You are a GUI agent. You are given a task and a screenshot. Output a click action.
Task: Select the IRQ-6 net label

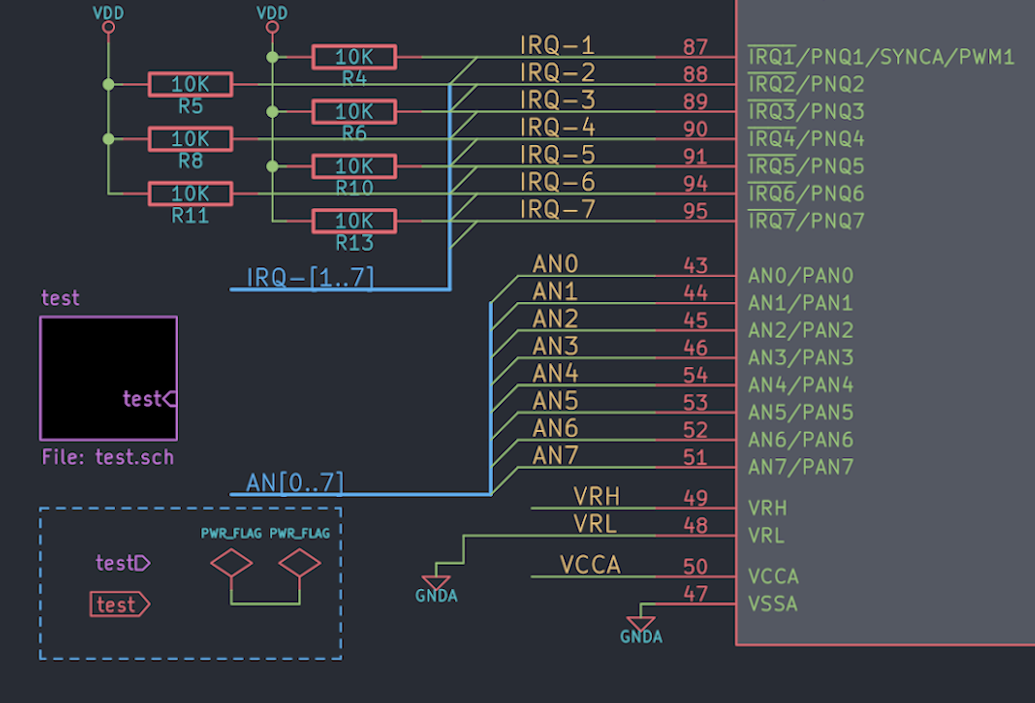point(557,182)
